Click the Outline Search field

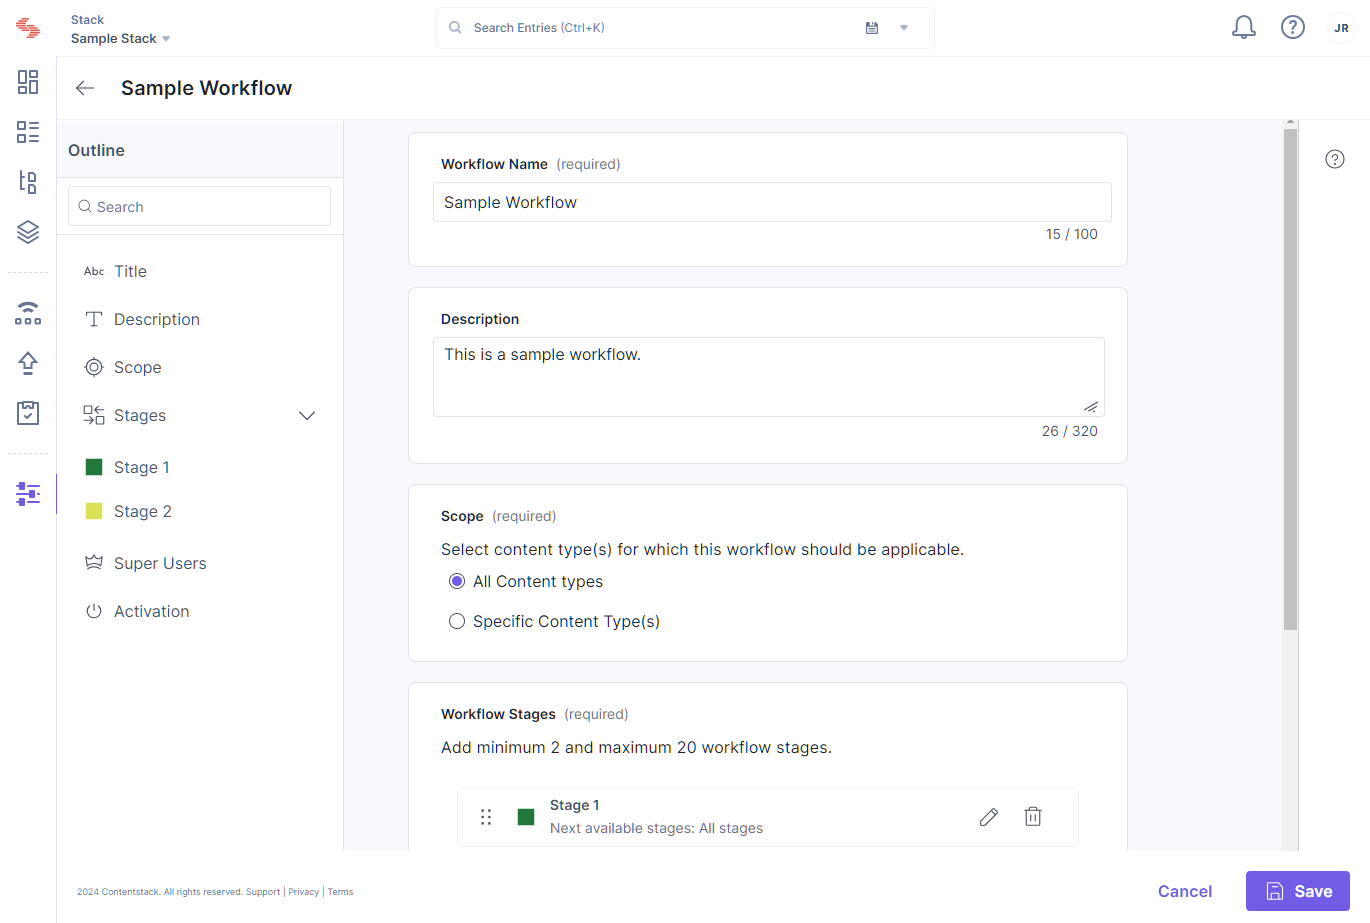(x=199, y=206)
